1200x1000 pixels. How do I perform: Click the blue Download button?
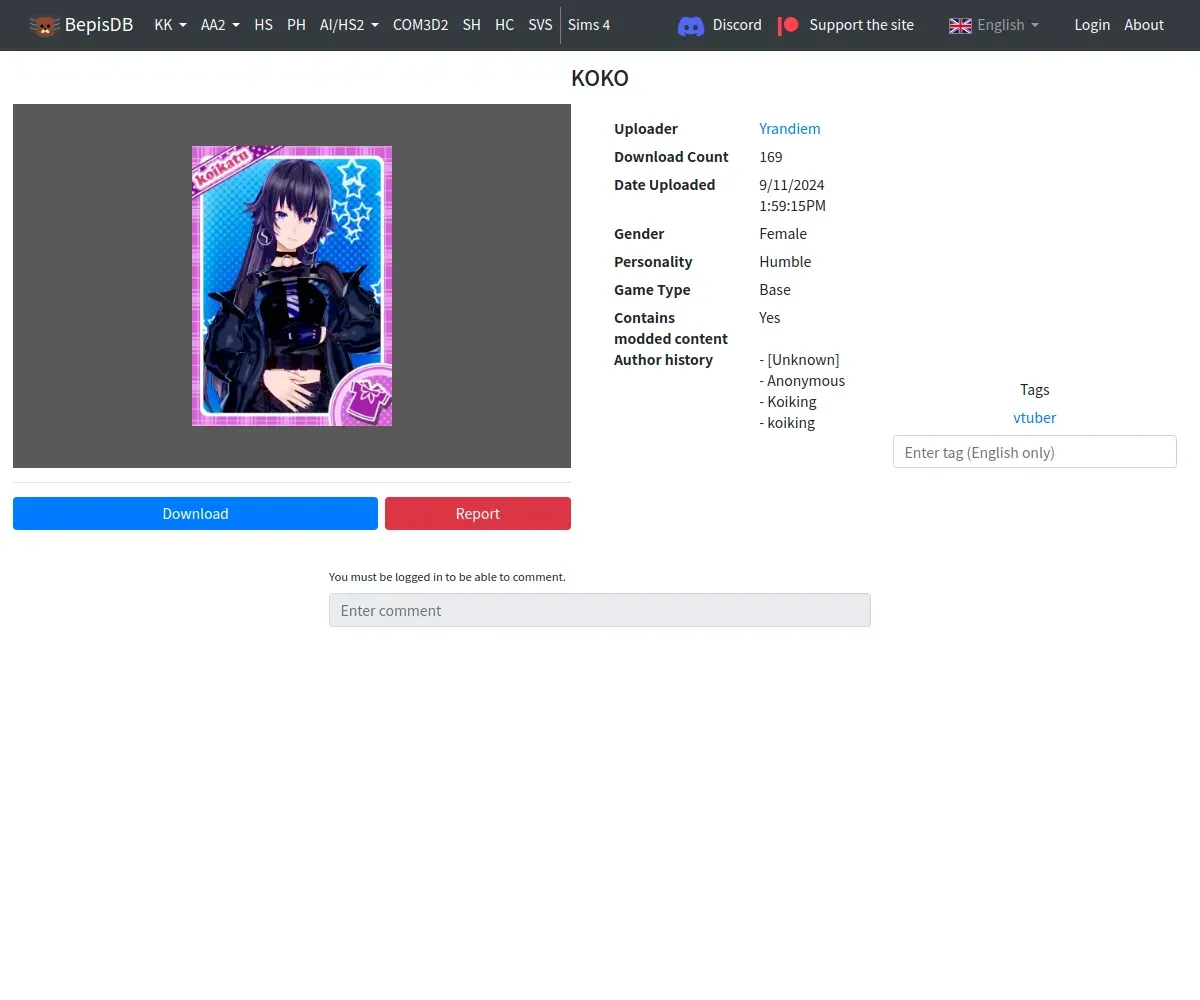(x=195, y=513)
